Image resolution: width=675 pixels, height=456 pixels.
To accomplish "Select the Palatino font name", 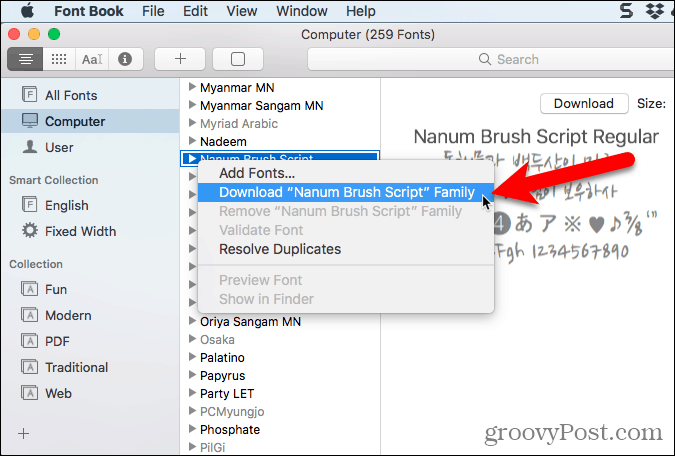I will click(x=222, y=358).
